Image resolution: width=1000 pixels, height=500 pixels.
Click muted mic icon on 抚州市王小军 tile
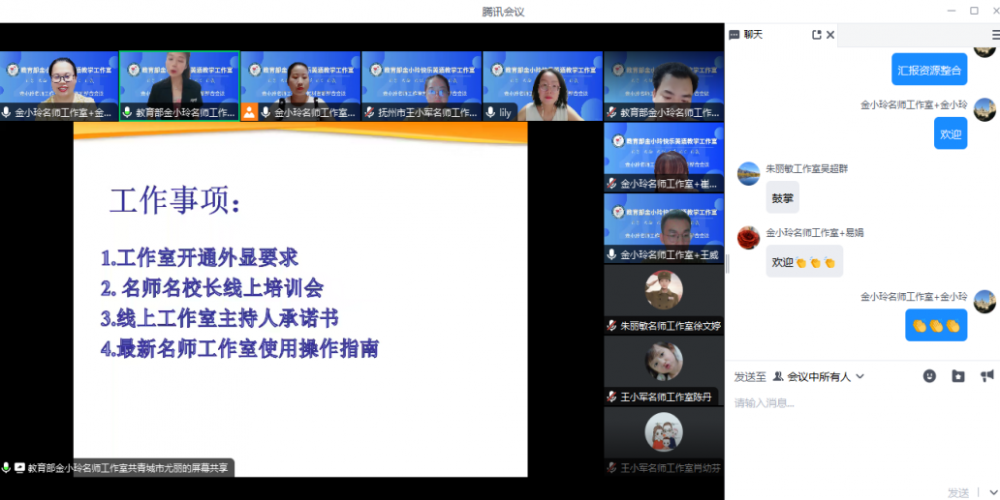(x=370, y=113)
